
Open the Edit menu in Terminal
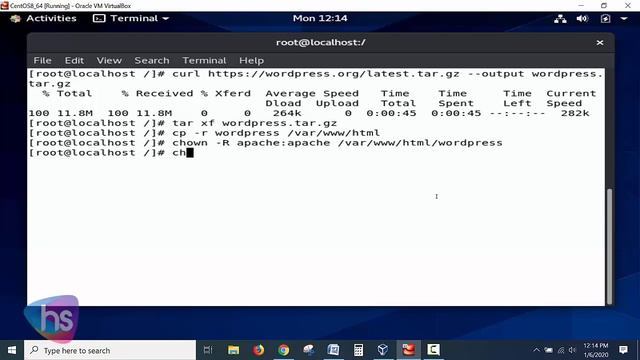tap(74, 60)
